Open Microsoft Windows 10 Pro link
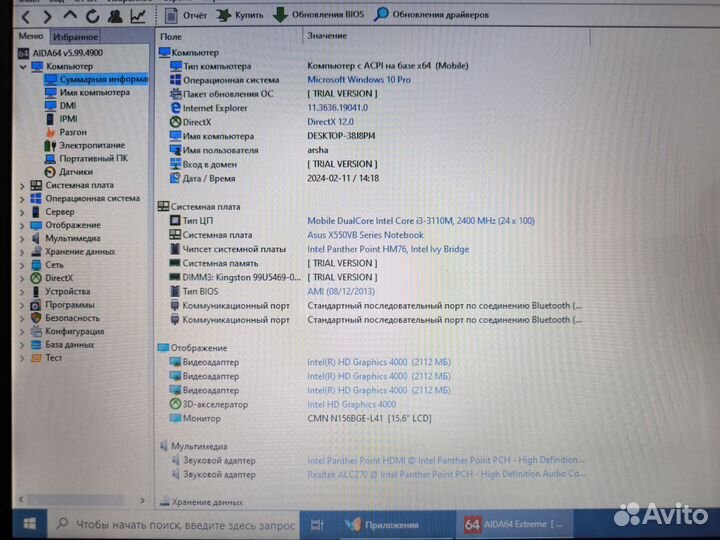The image size is (720, 540). (359, 79)
